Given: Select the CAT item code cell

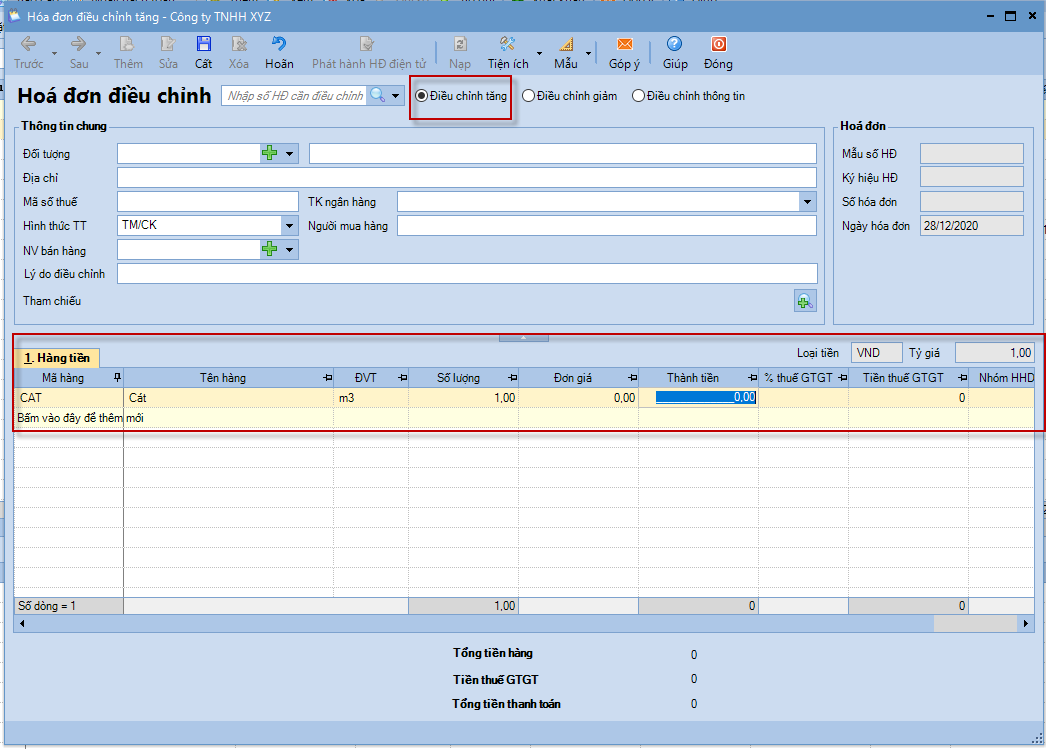Looking at the screenshot, I should coord(69,398).
